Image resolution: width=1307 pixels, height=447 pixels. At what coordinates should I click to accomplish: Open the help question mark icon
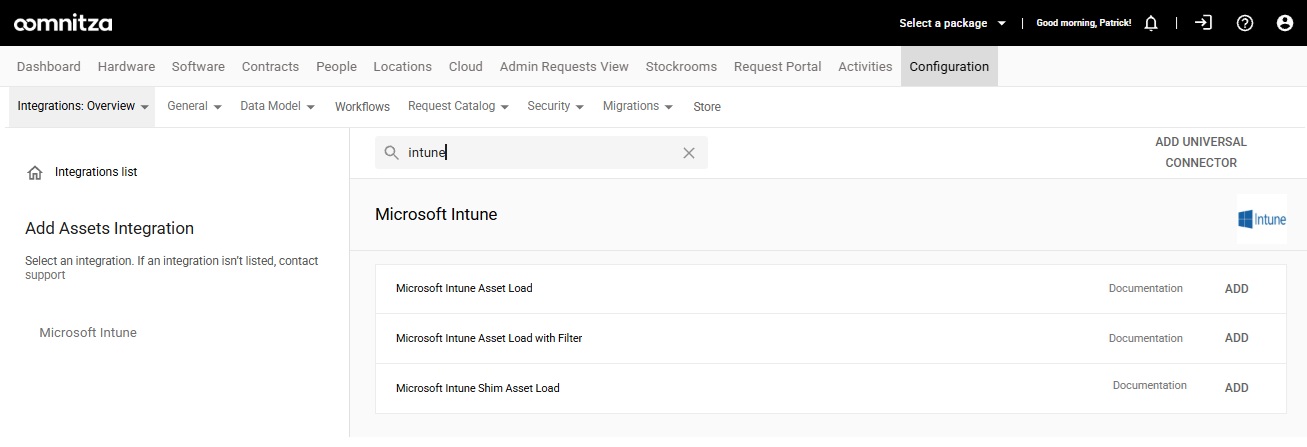(1245, 23)
